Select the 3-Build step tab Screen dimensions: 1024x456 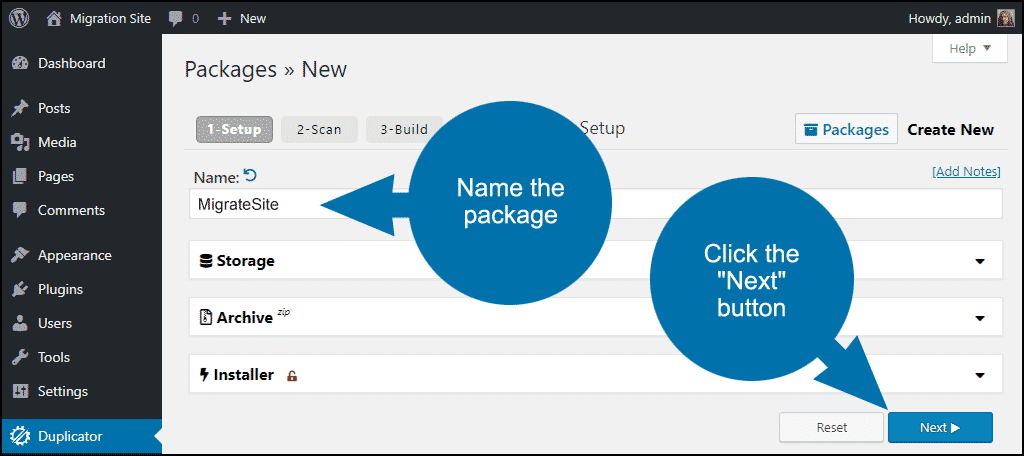pos(404,129)
